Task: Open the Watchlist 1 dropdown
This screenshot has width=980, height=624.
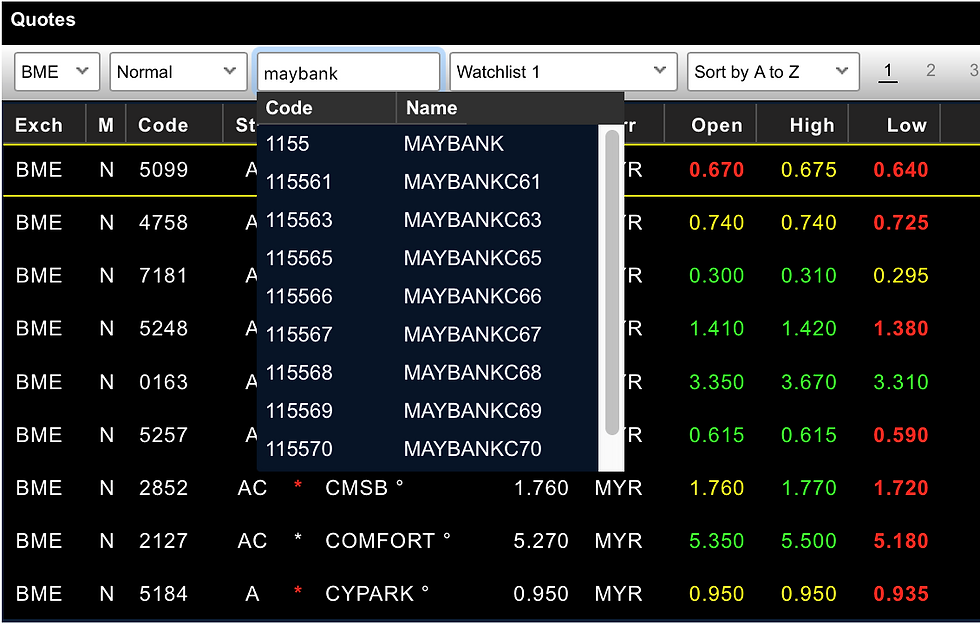Action: (x=563, y=72)
